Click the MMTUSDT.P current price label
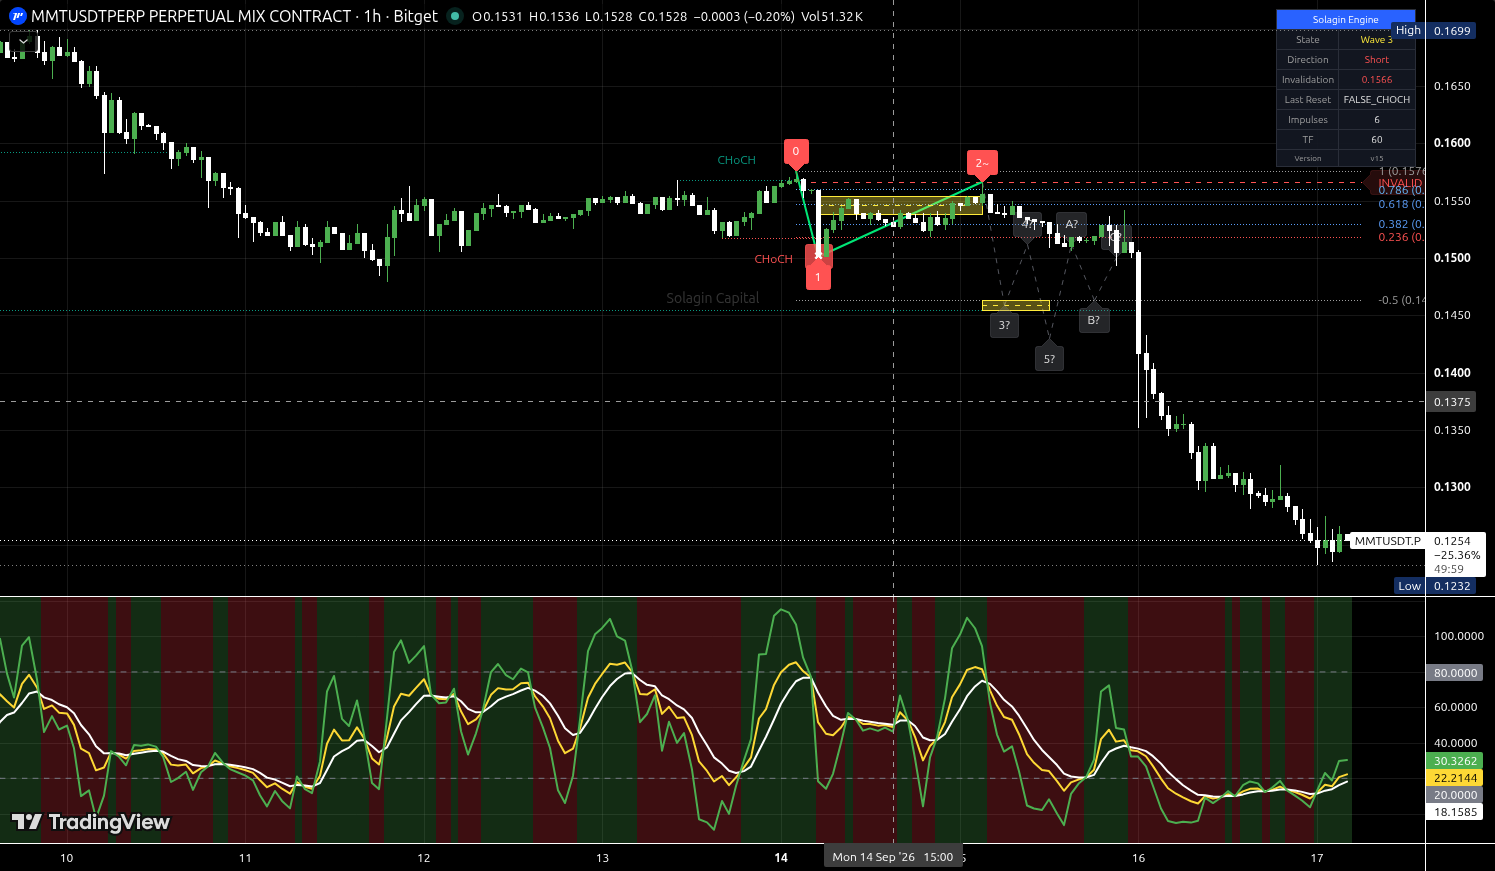Image resolution: width=1495 pixels, height=871 pixels. click(x=1387, y=541)
